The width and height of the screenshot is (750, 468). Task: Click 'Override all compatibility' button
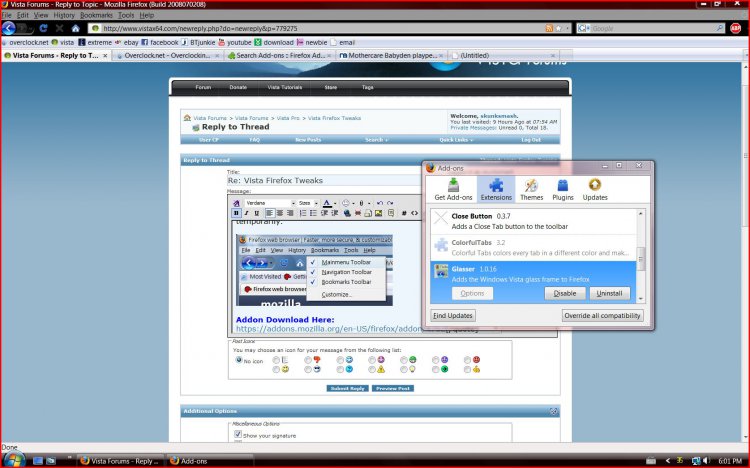pos(602,315)
